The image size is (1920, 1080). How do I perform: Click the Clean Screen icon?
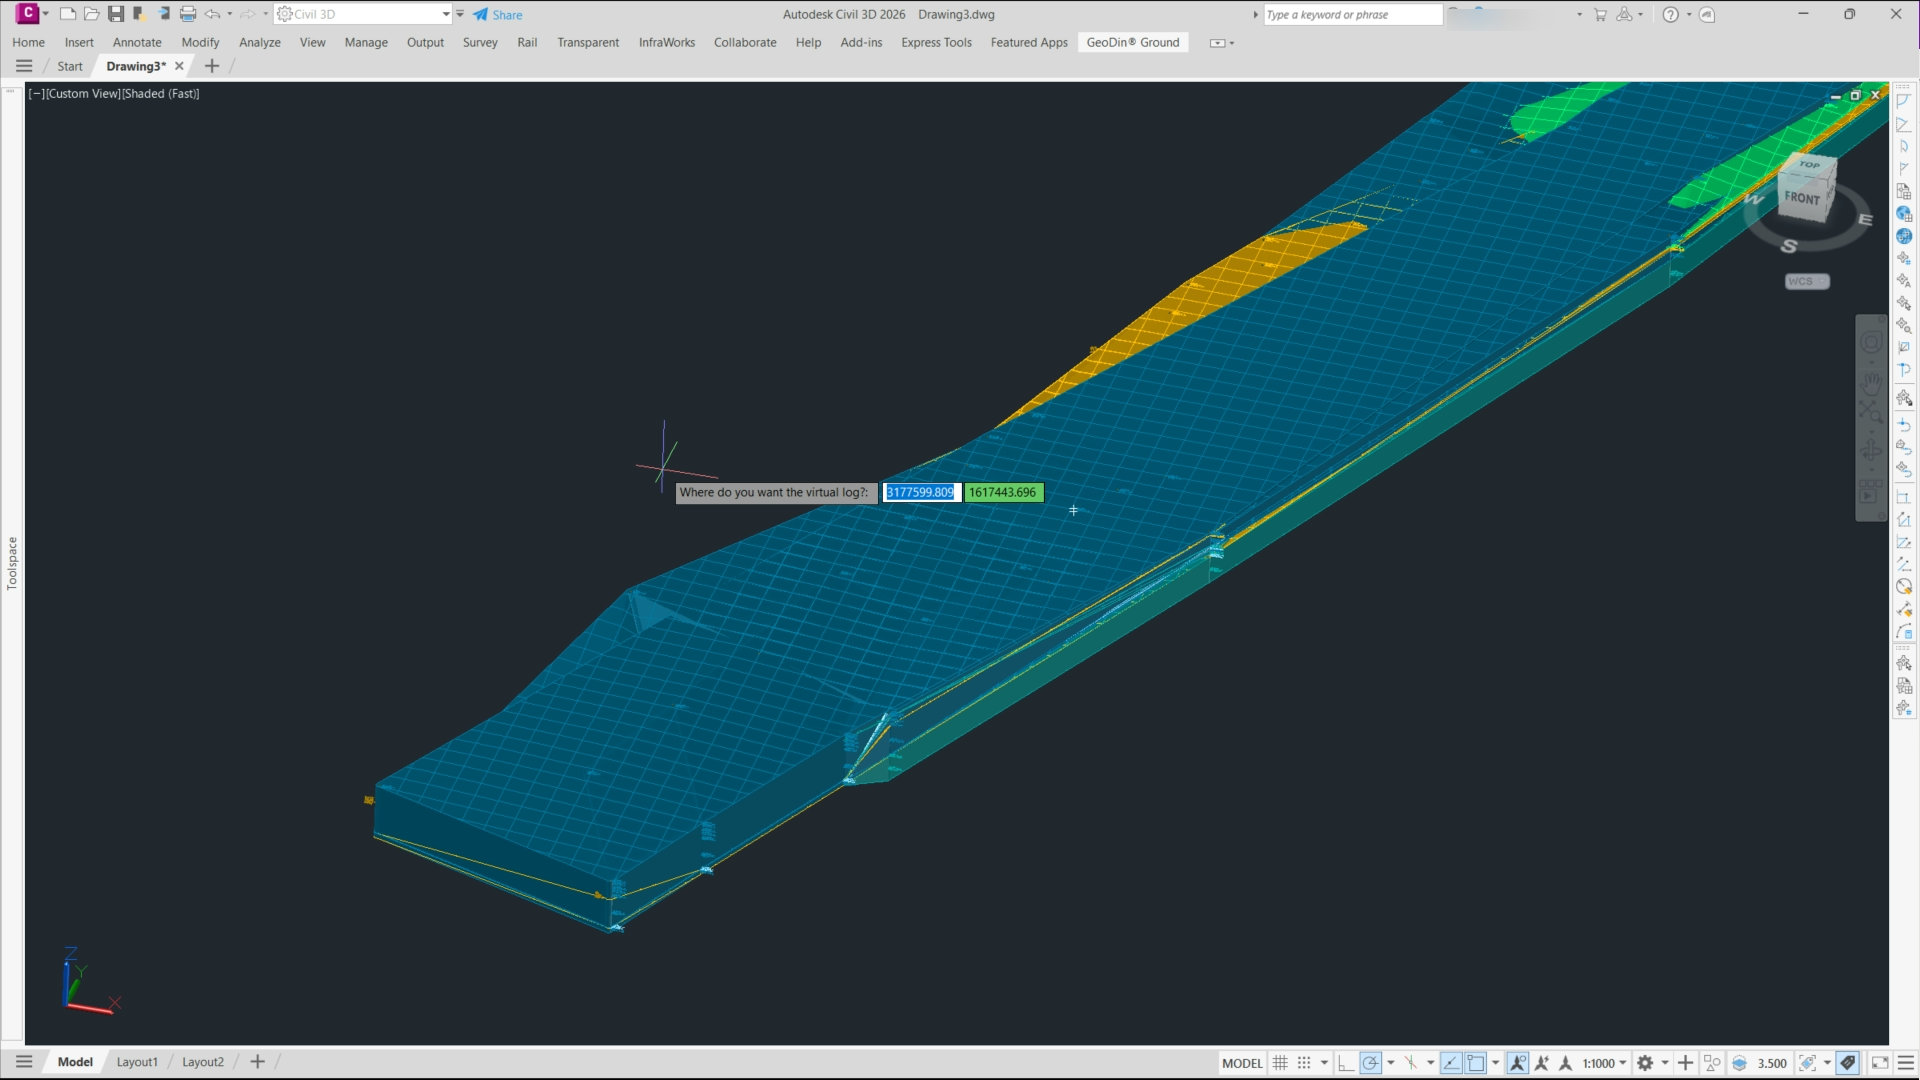(x=1880, y=1063)
